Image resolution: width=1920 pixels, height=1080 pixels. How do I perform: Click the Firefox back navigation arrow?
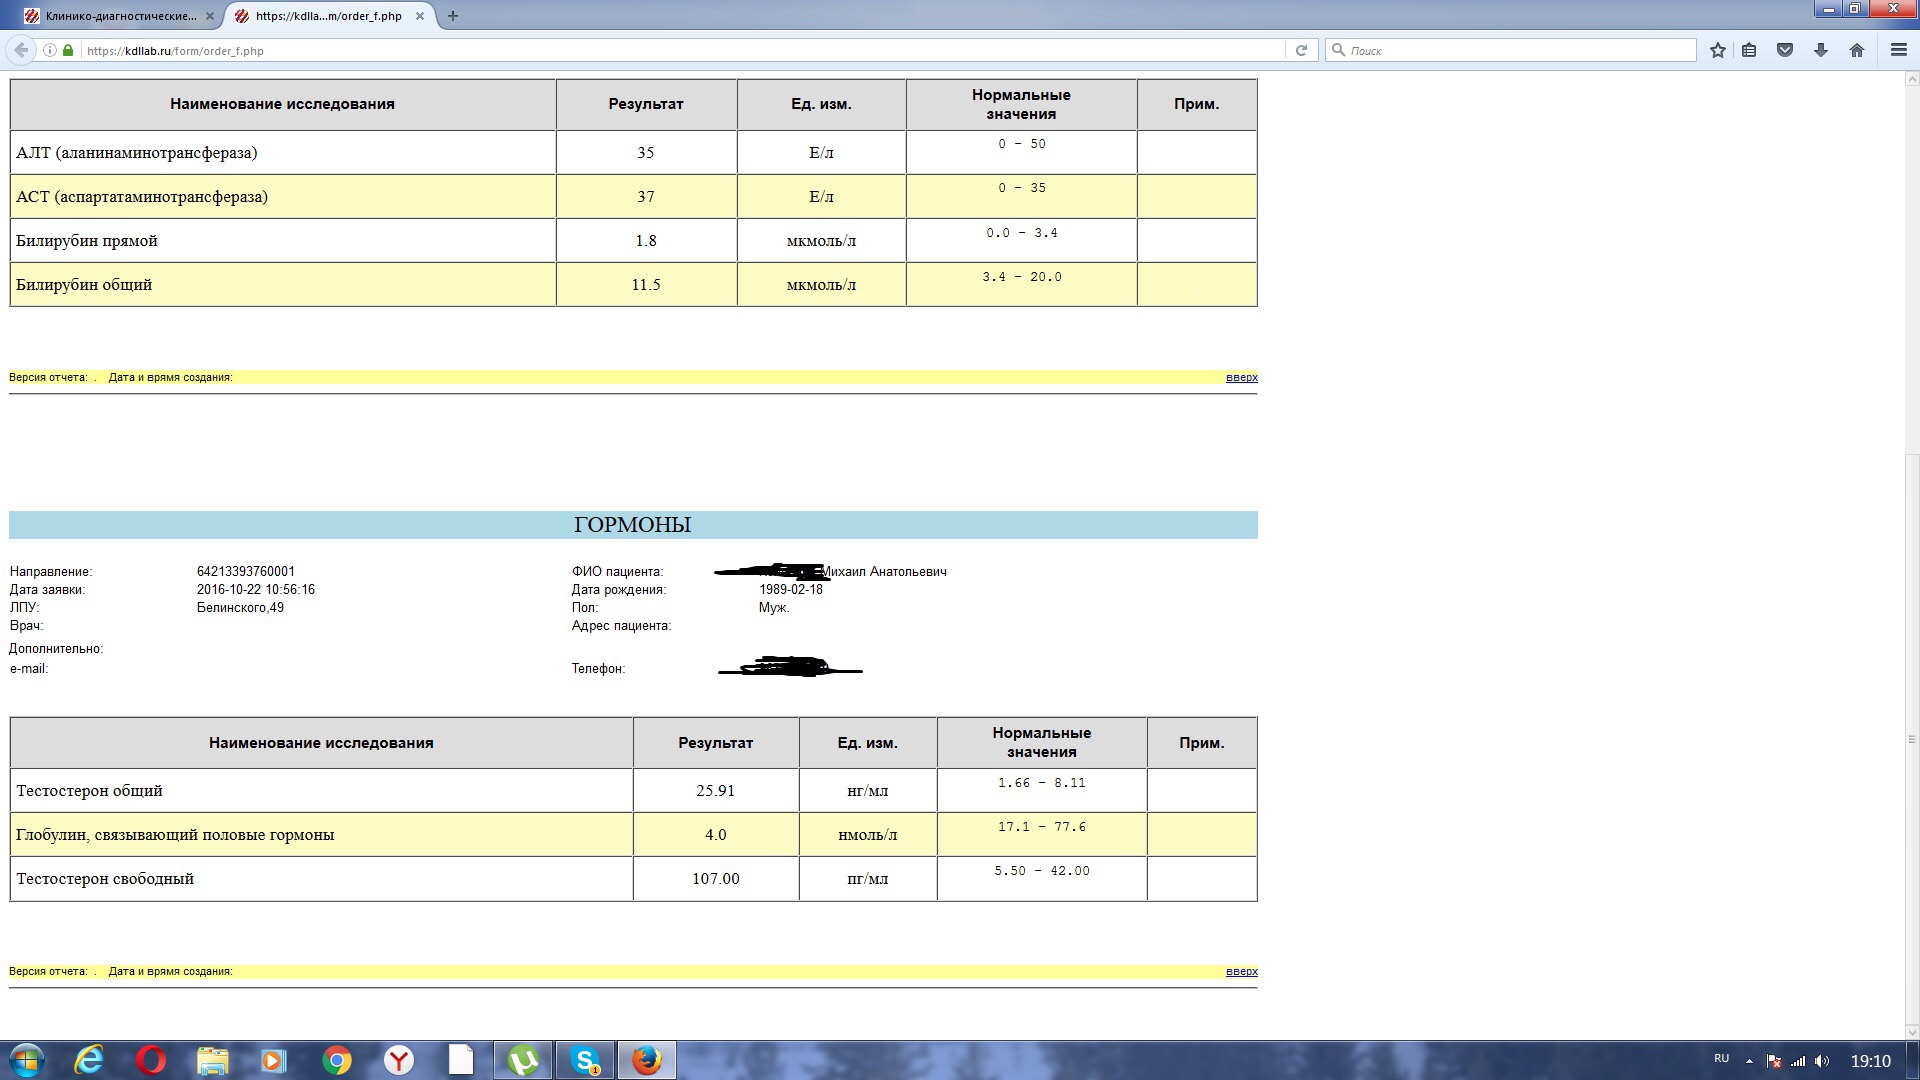click(x=21, y=50)
